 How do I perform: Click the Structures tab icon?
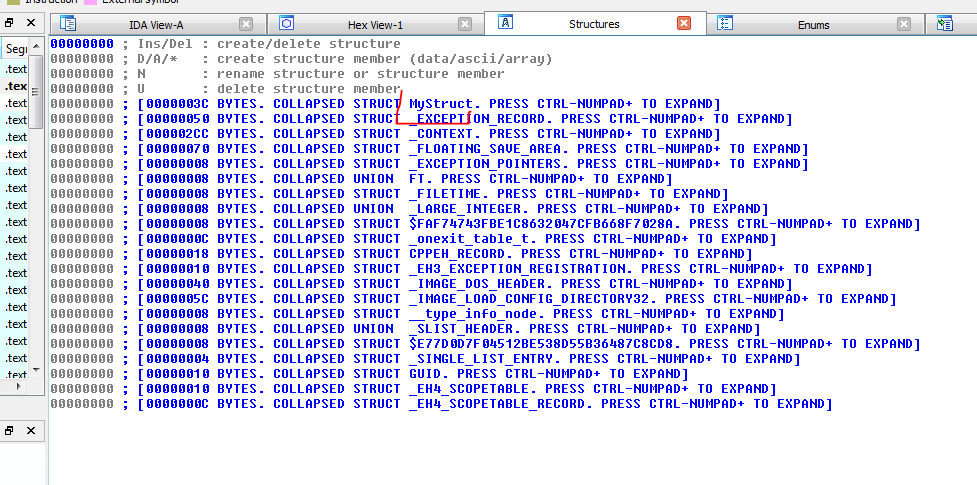coord(505,22)
